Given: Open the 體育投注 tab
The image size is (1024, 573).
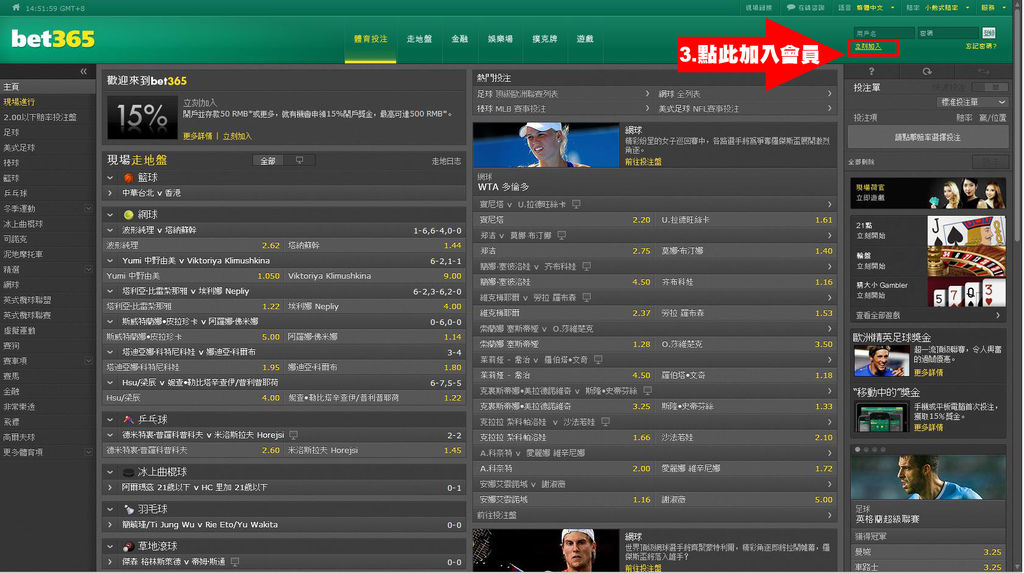Looking at the screenshot, I should tap(370, 39).
